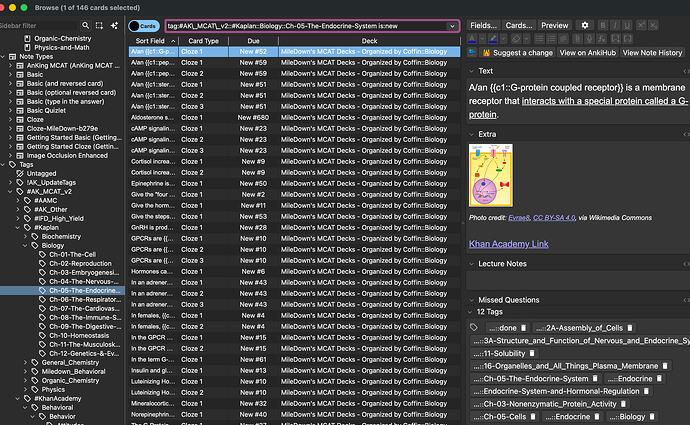Collapse the Biology tag node under #Kaplan
The height and width of the screenshot is (425, 690).
click(26, 245)
